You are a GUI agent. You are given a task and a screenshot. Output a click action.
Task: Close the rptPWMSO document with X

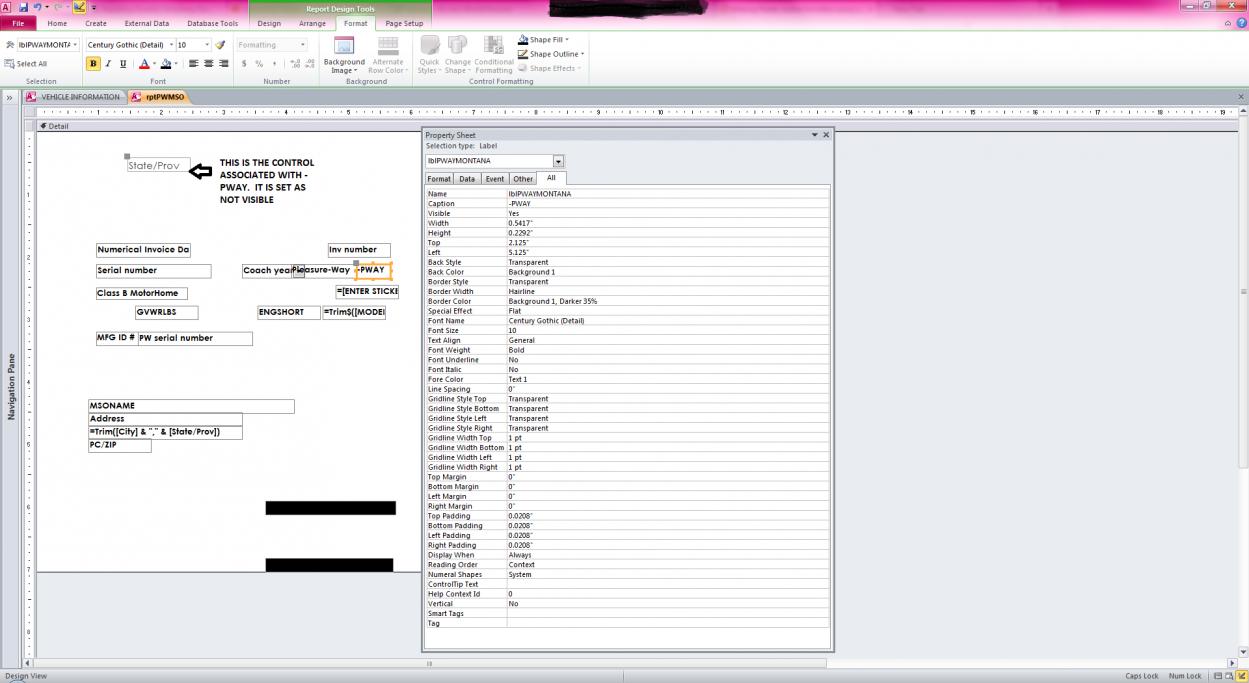pyautogui.click(x=1241, y=97)
